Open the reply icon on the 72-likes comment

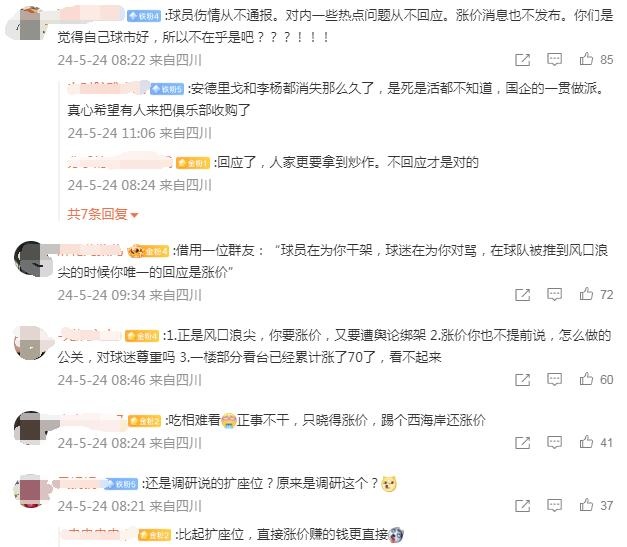(554, 295)
